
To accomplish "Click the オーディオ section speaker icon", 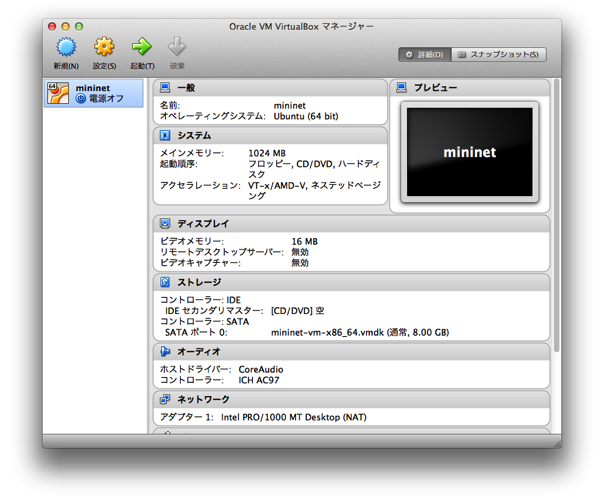I will 165,352.
